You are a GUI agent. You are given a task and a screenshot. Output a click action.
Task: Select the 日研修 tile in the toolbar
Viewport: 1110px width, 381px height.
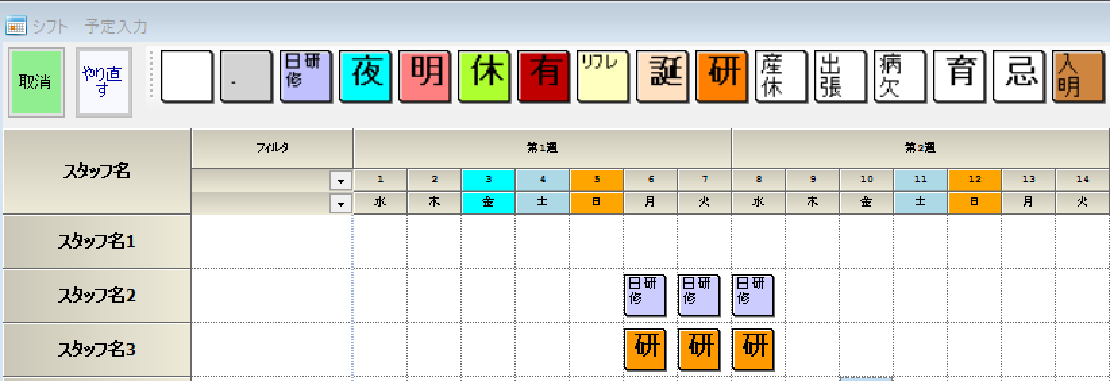coord(305,76)
